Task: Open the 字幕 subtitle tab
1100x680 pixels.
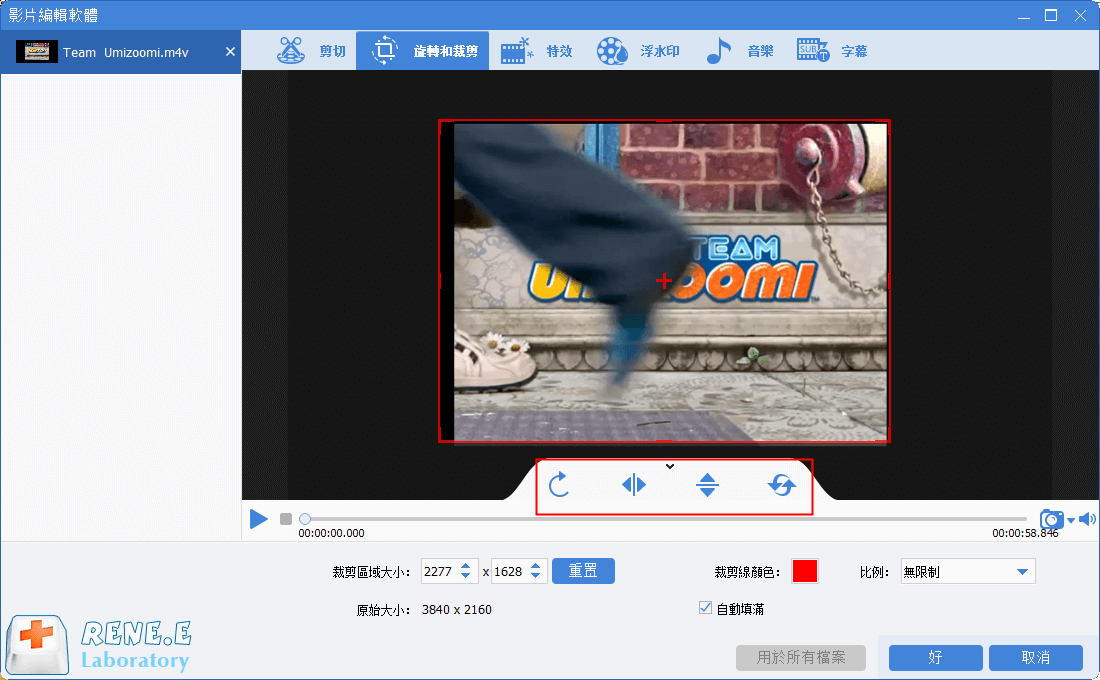Action: tap(832, 51)
